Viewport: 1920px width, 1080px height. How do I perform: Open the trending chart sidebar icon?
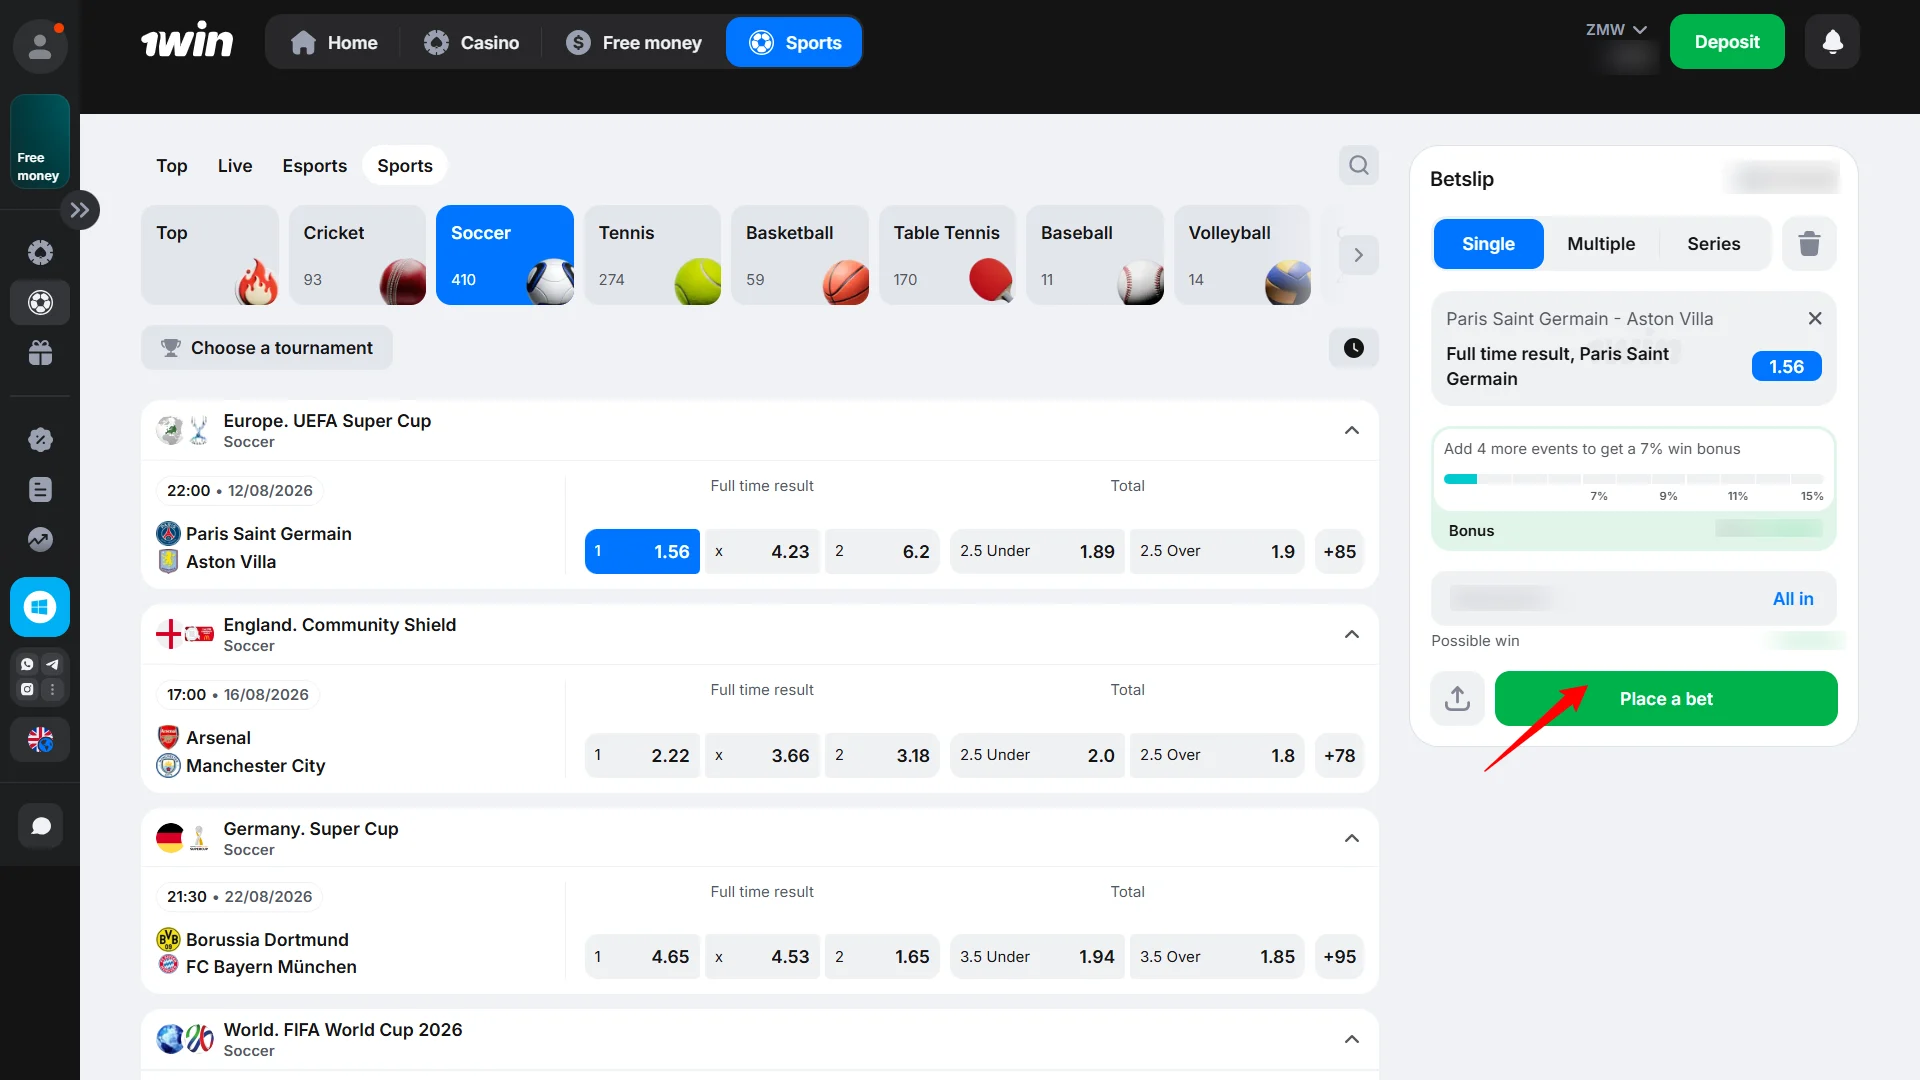40,539
